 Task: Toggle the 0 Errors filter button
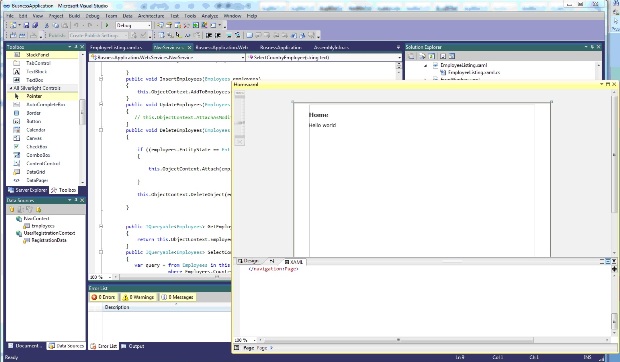(x=104, y=297)
